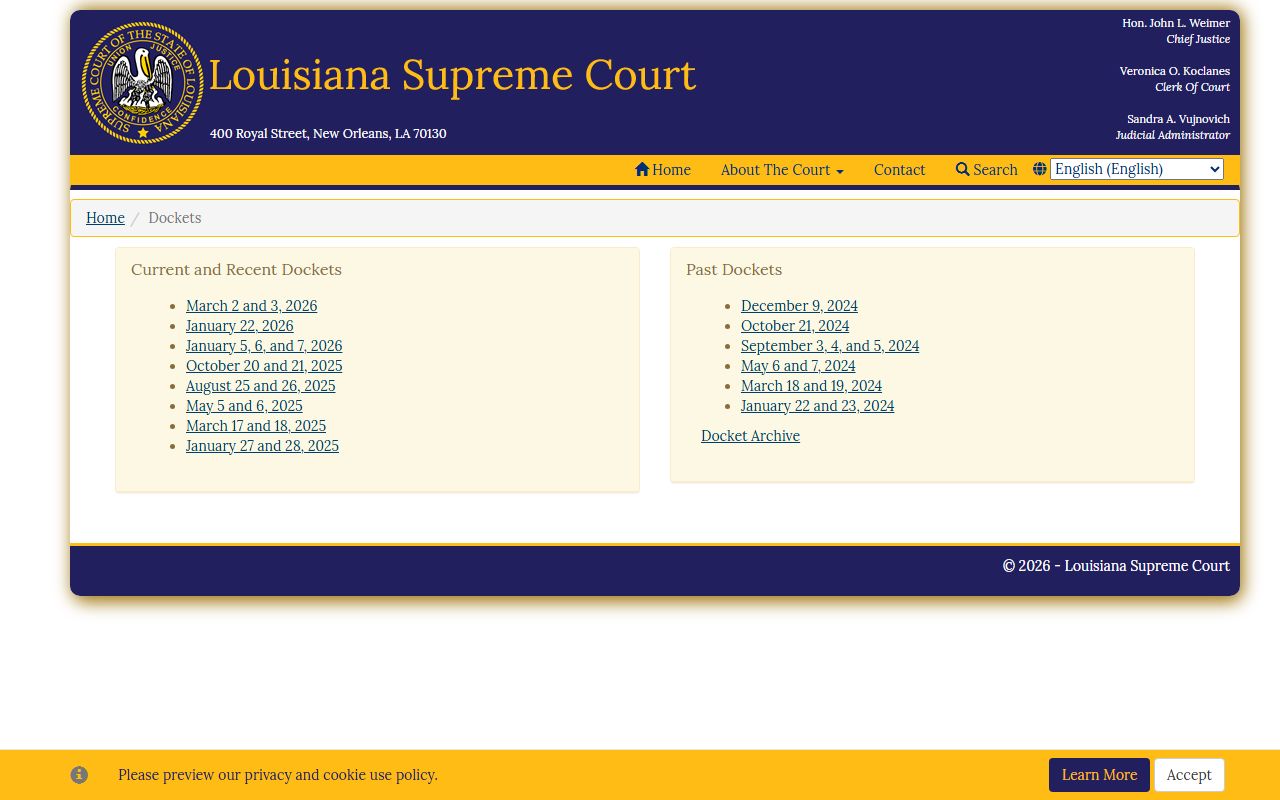Image resolution: width=1280 pixels, height=800 pixels.
Task: Click the Home breadcrumb link
Action: coord(105,218)
